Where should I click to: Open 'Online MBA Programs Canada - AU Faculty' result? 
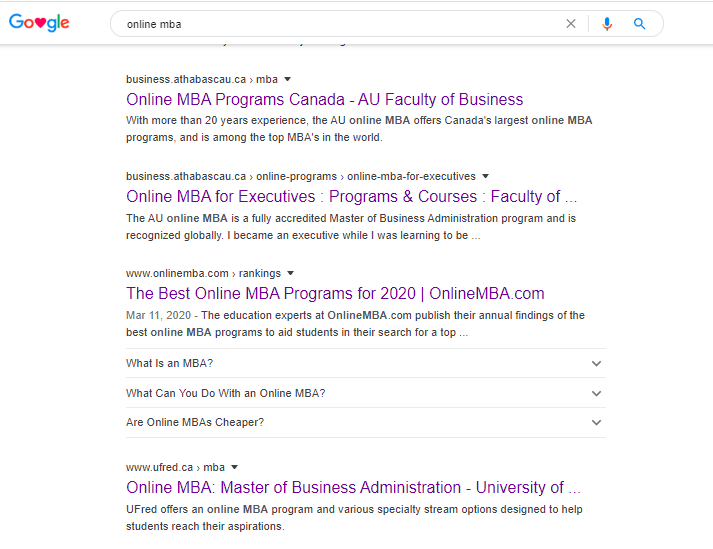[x=325, y=99]
